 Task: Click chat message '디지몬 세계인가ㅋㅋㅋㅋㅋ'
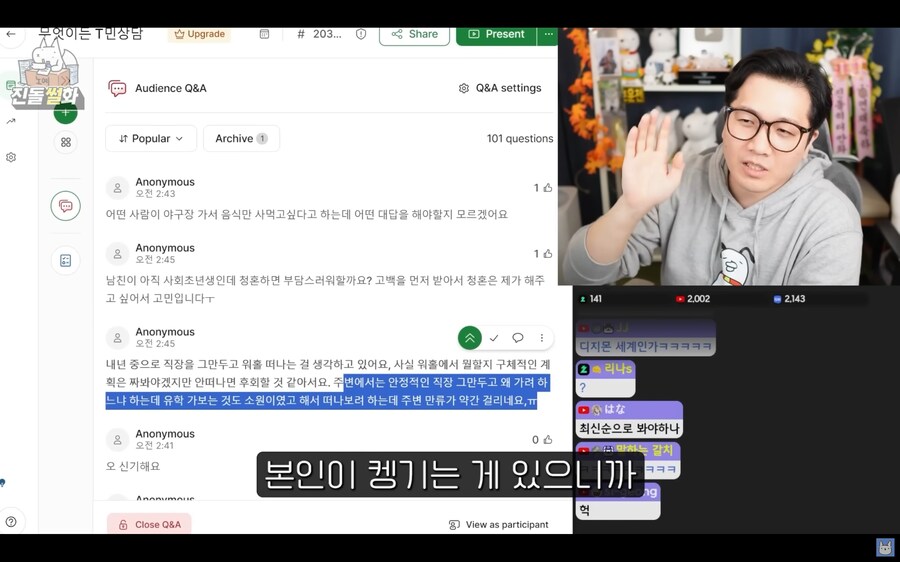[x=645, y=346]
